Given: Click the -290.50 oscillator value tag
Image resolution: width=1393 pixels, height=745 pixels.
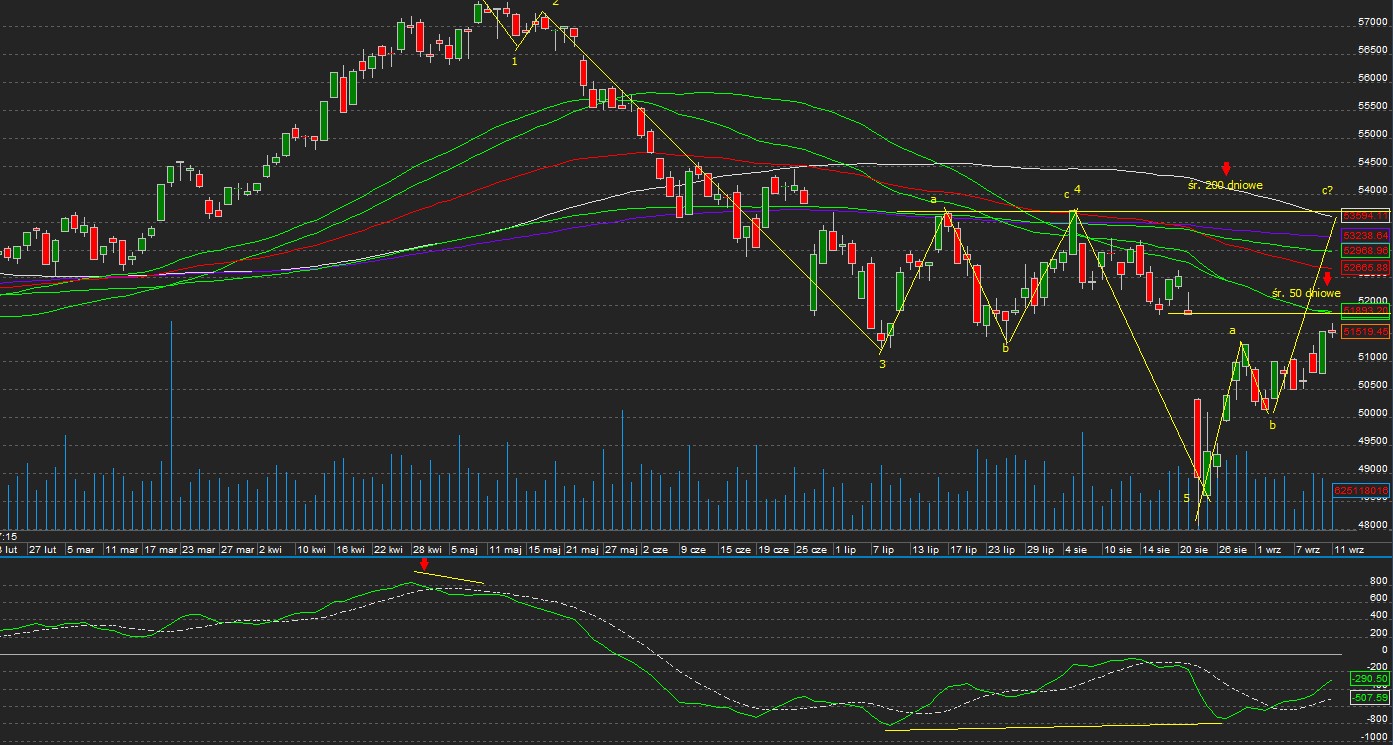Looking at the screenshot, I should [x=1369, y=678].
